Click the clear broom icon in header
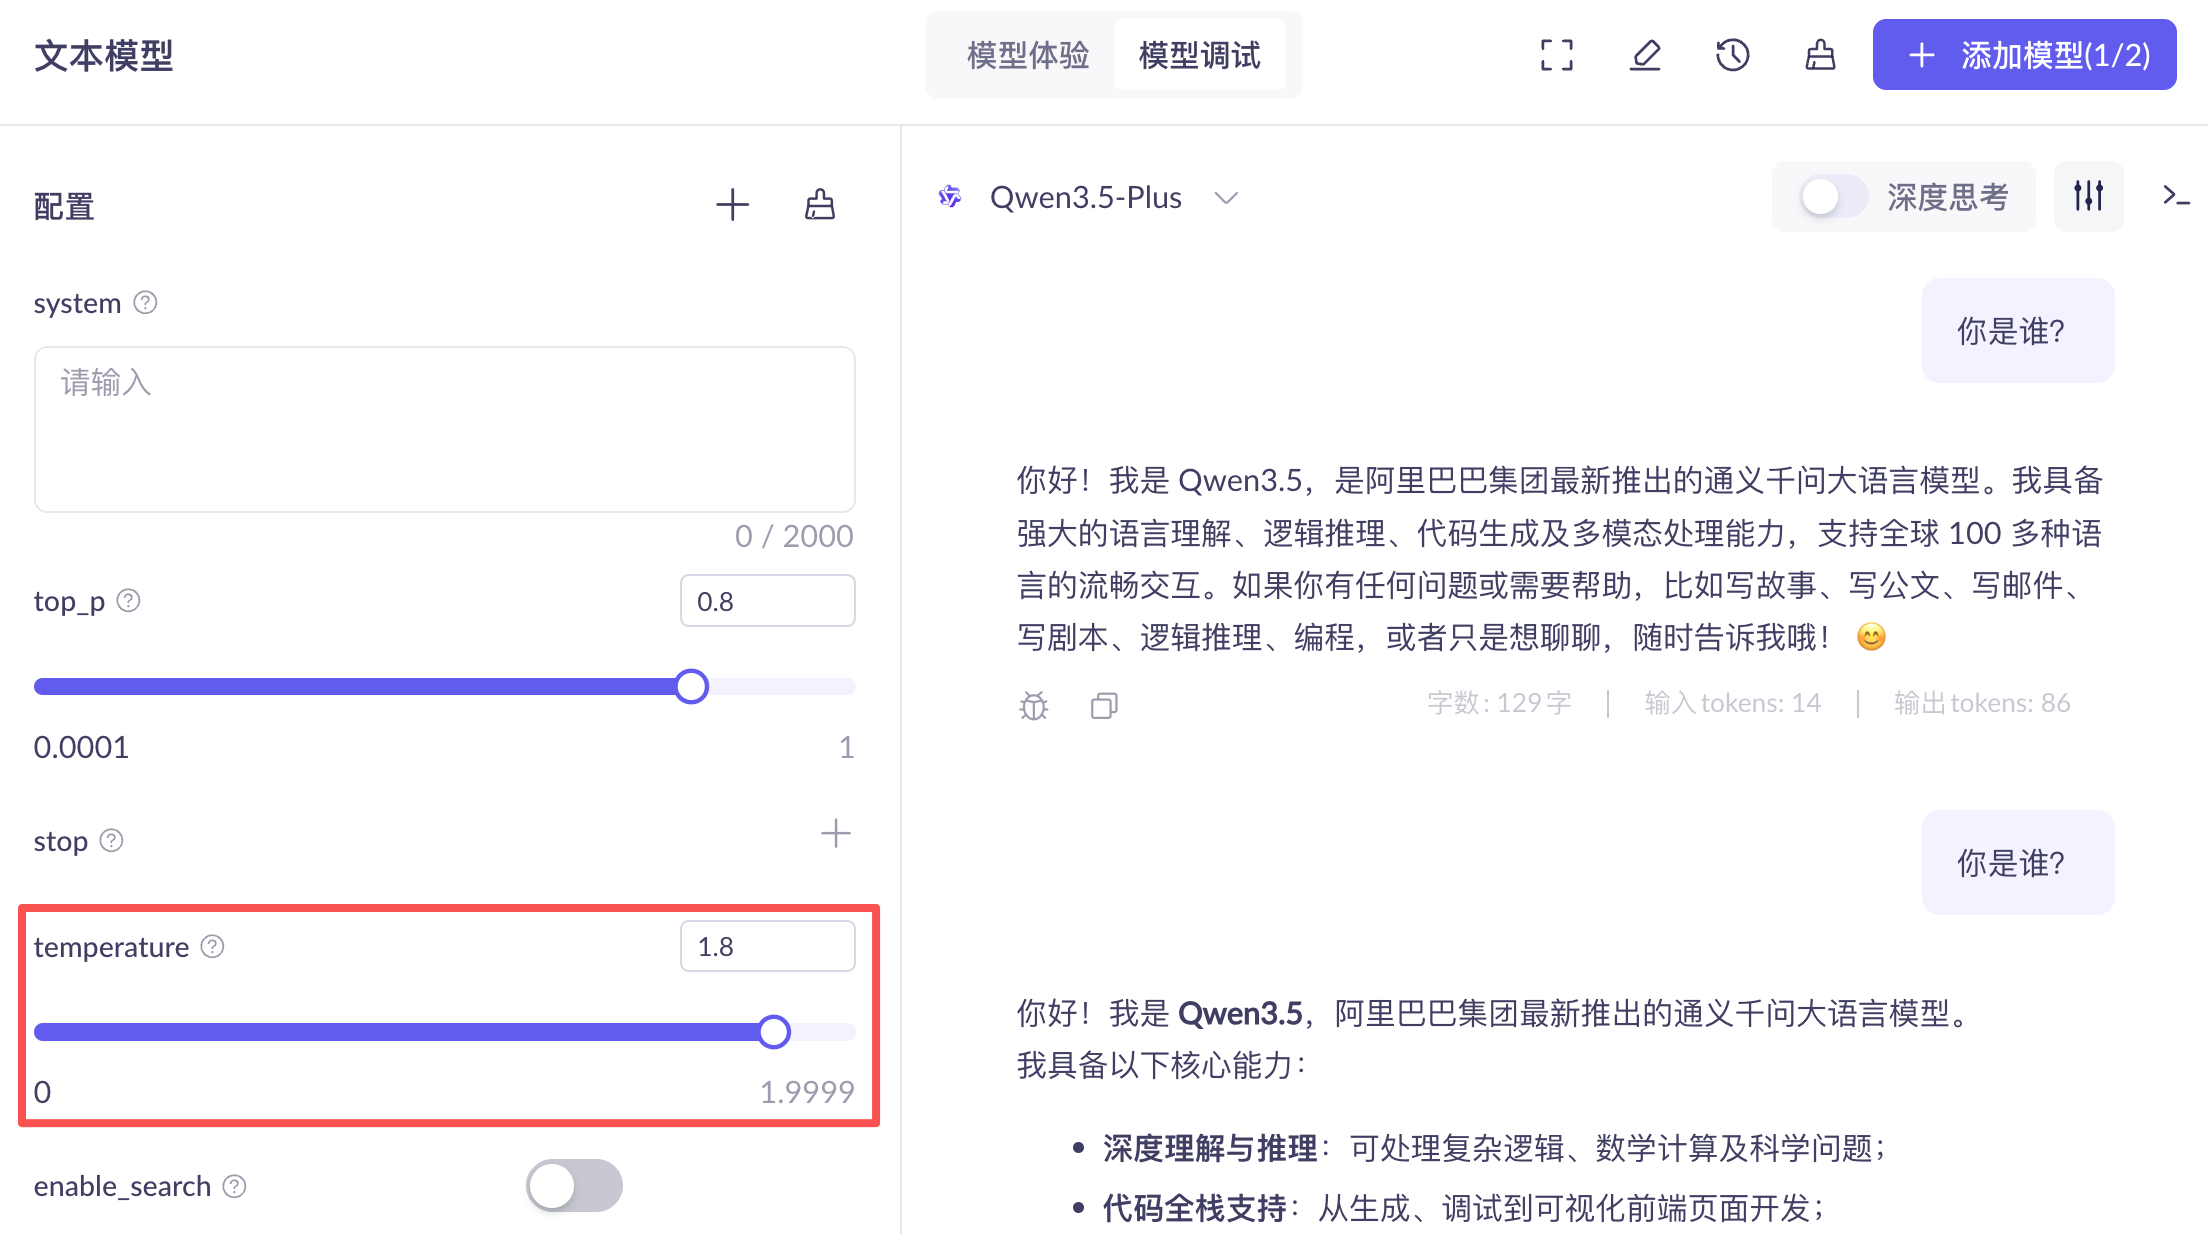Image resolution: width=2208 pixels, height=1234 pixels. (1820, 55)
